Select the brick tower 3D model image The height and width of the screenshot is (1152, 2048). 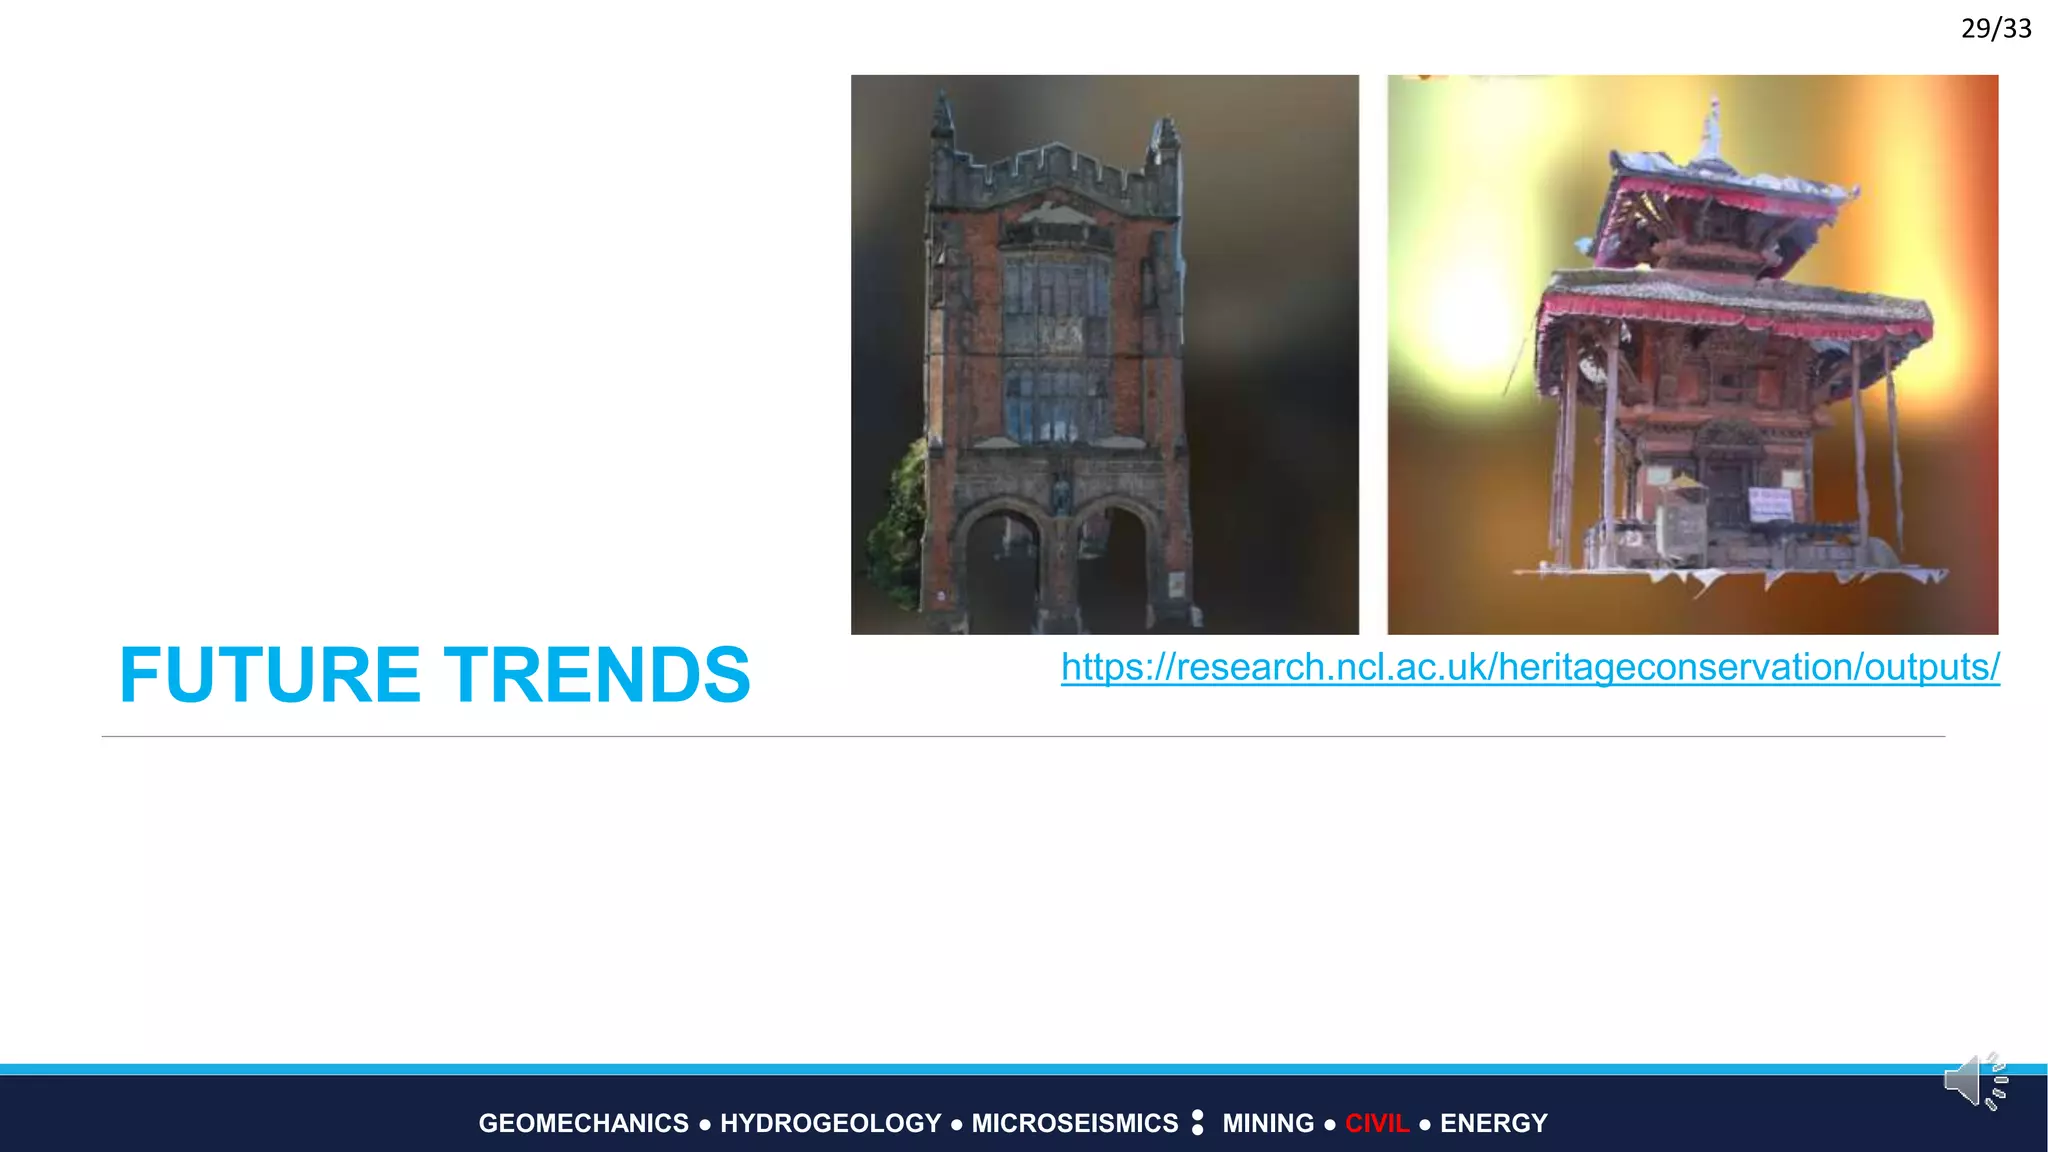(x=1105, y=354)
